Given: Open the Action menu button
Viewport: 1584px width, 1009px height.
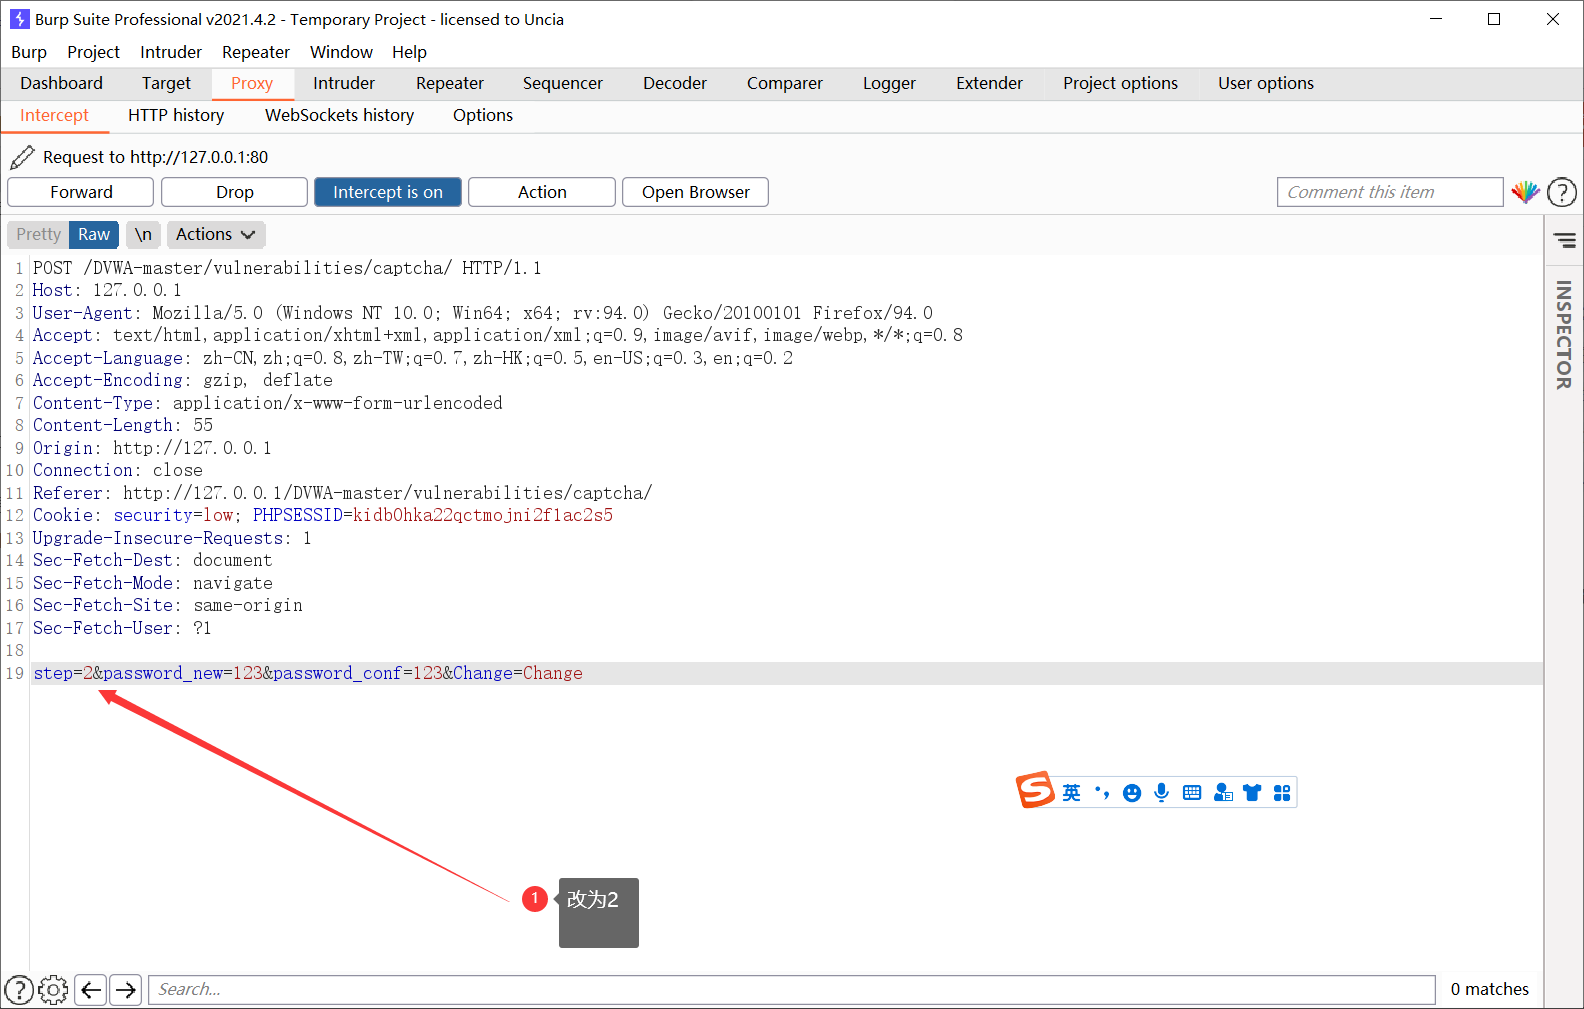Looking at the screenshot, I should pos(542,192).
